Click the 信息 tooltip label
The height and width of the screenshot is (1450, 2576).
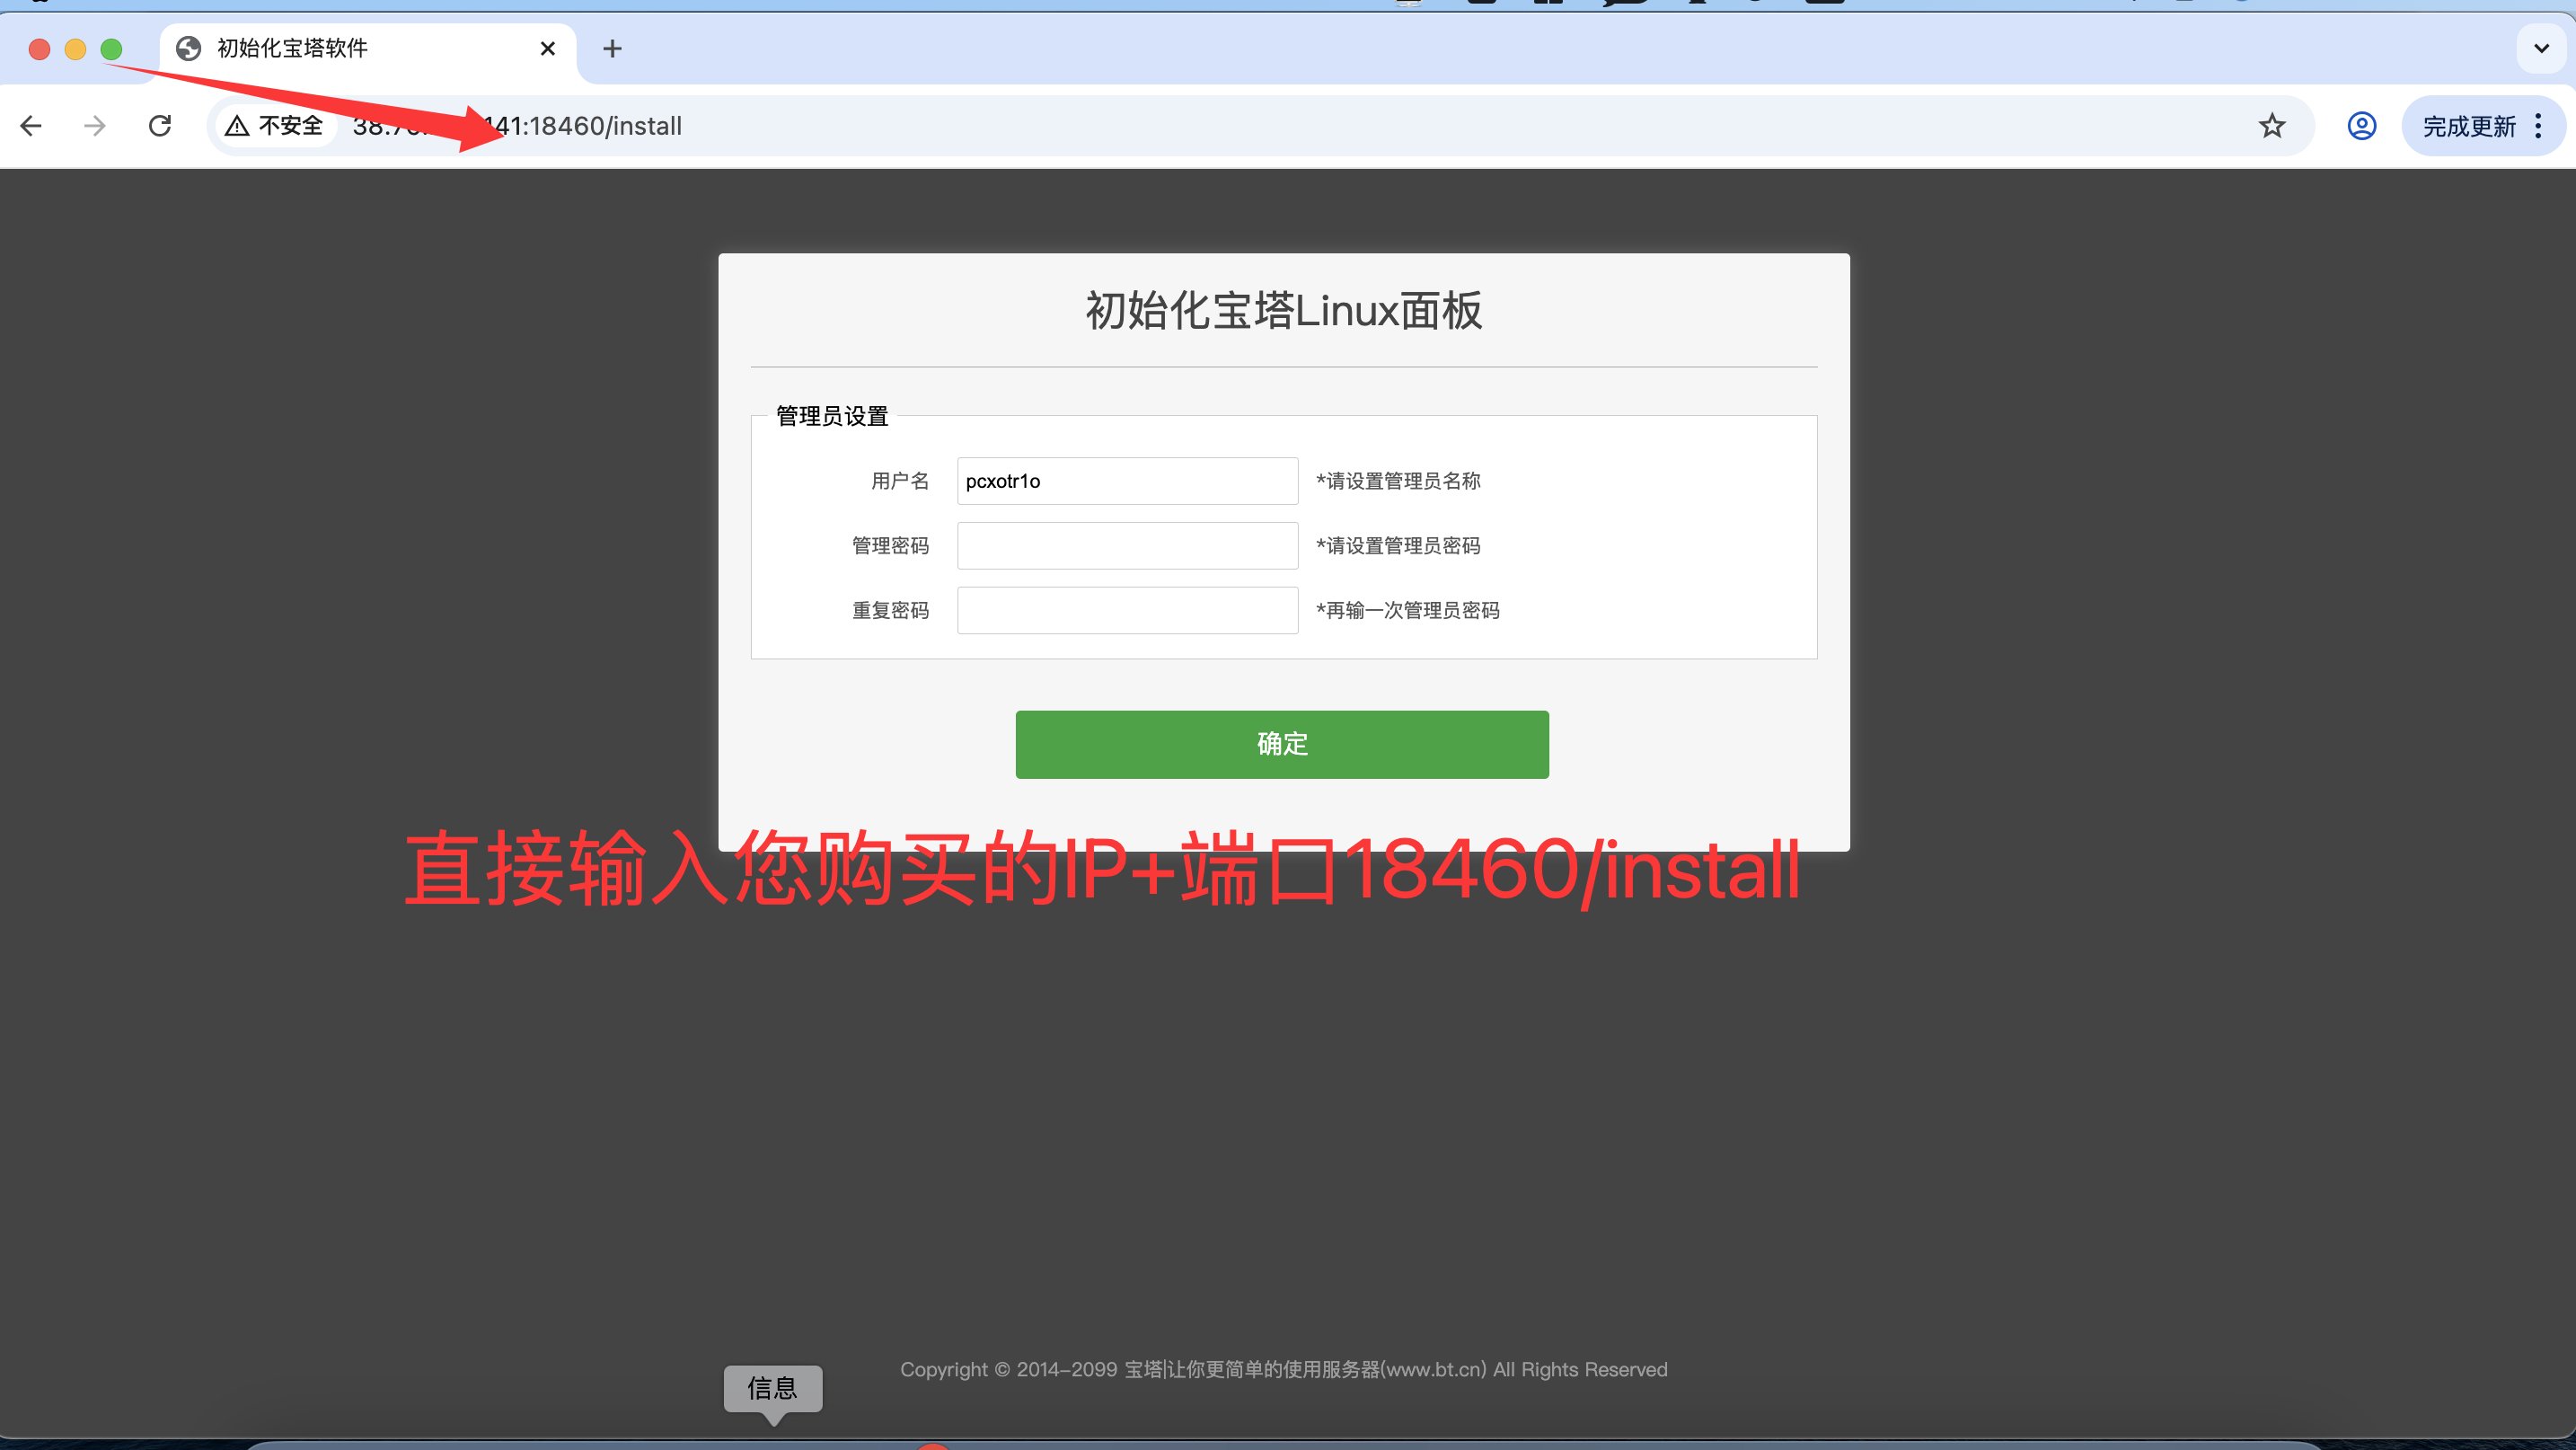point(772,1388)
